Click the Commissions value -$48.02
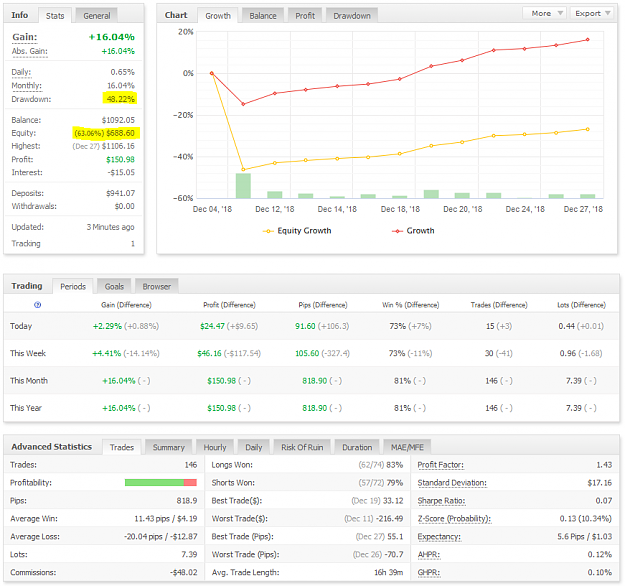This screenshot has height=586, width=625. (183, 572)
